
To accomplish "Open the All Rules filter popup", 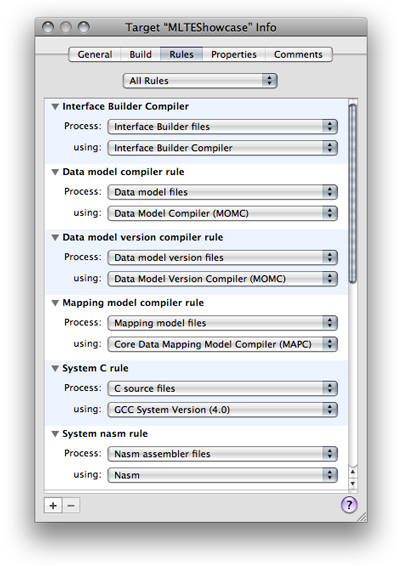I will click(200, 81).
